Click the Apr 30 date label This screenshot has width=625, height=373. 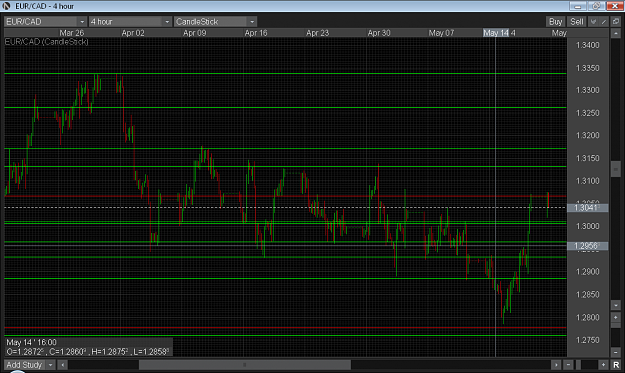[379, 33]
